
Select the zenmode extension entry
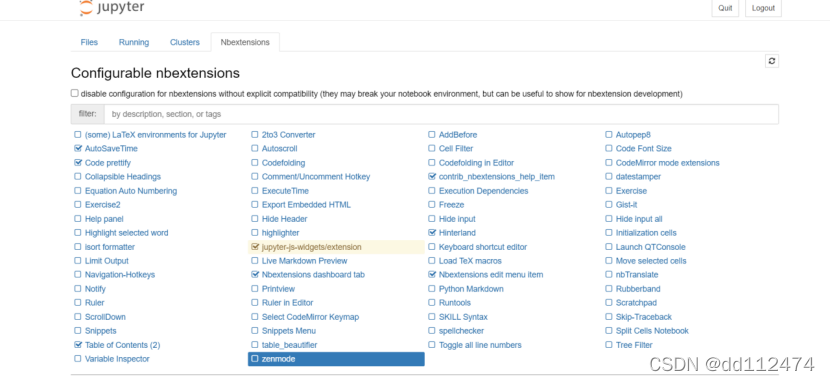336,359
